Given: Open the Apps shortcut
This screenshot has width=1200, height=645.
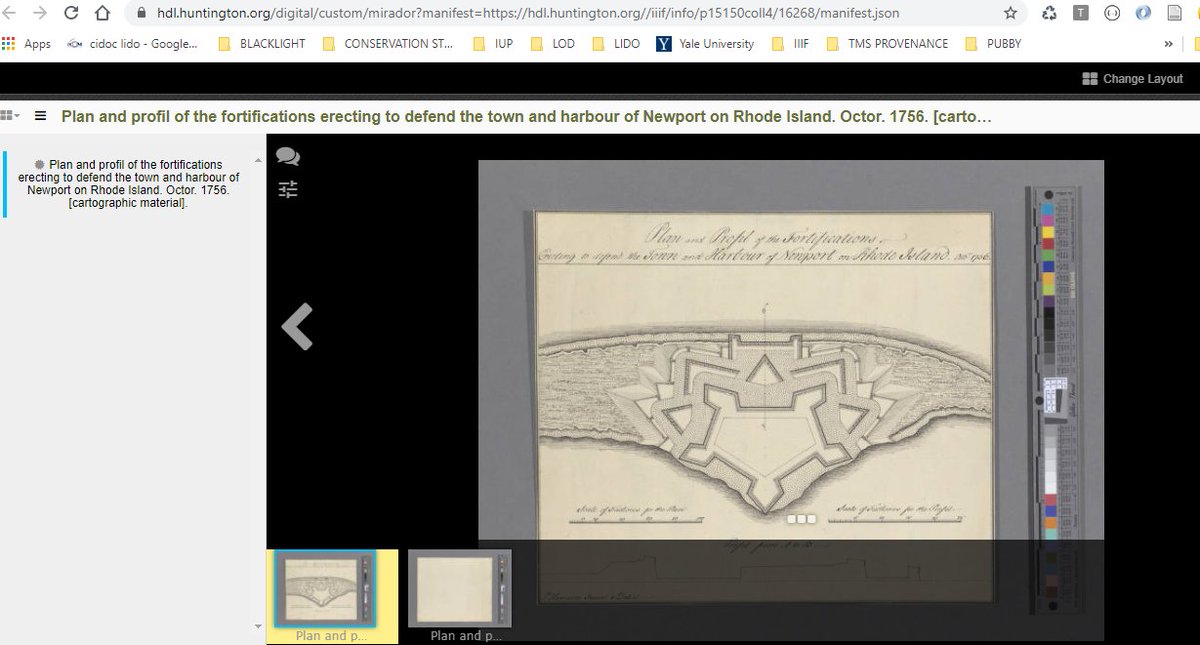Looking at the screenshot, I should click(x=26, y=44).
